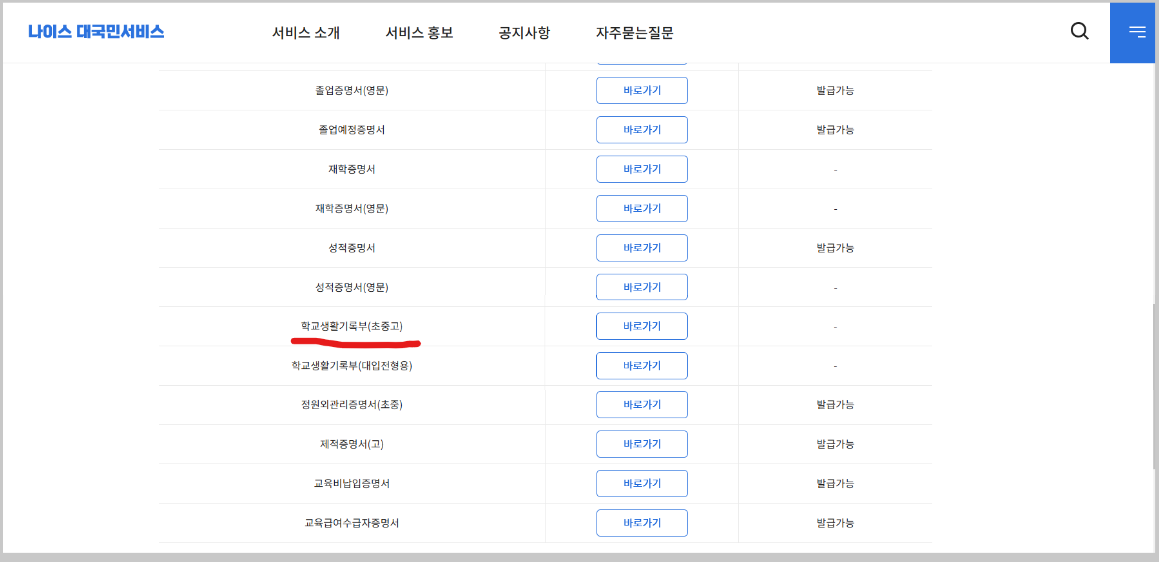
Task: Select the 재학증명서 label
Action: tap(352, 169)
